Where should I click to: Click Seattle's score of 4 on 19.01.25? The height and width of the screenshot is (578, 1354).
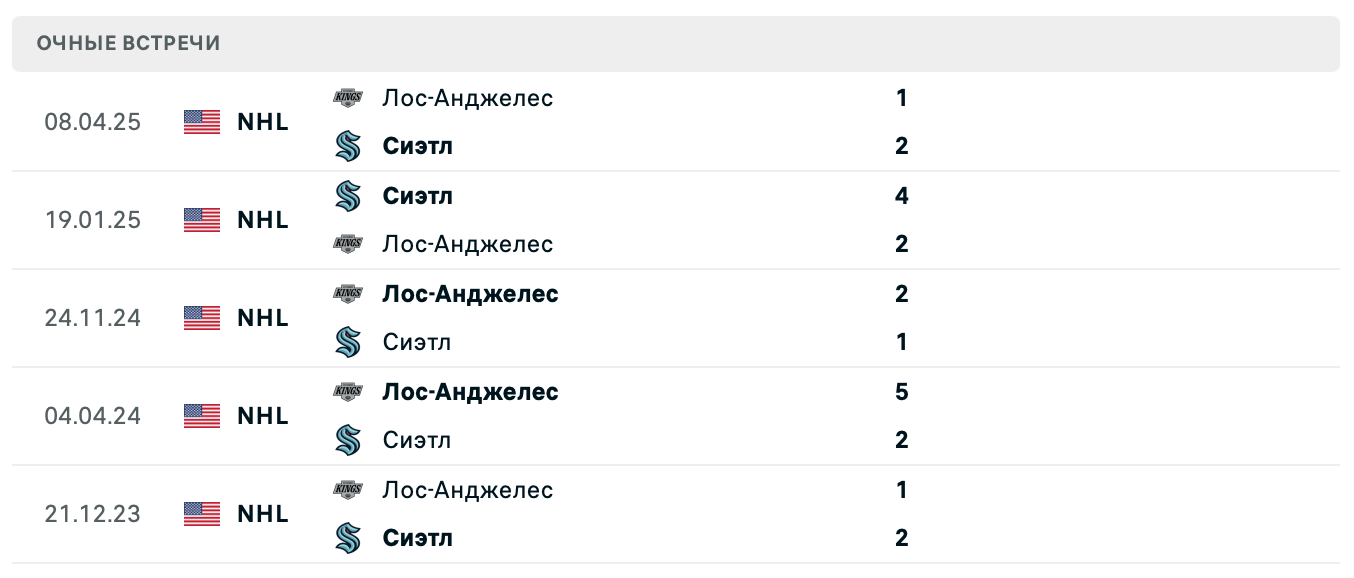(x=901, y=196)
